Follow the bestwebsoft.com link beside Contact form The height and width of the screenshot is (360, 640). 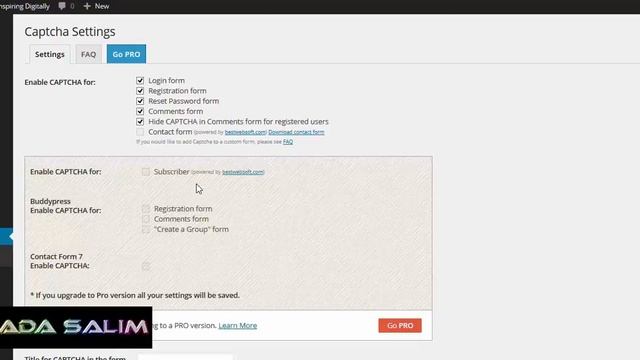click(x=245, y=132)
